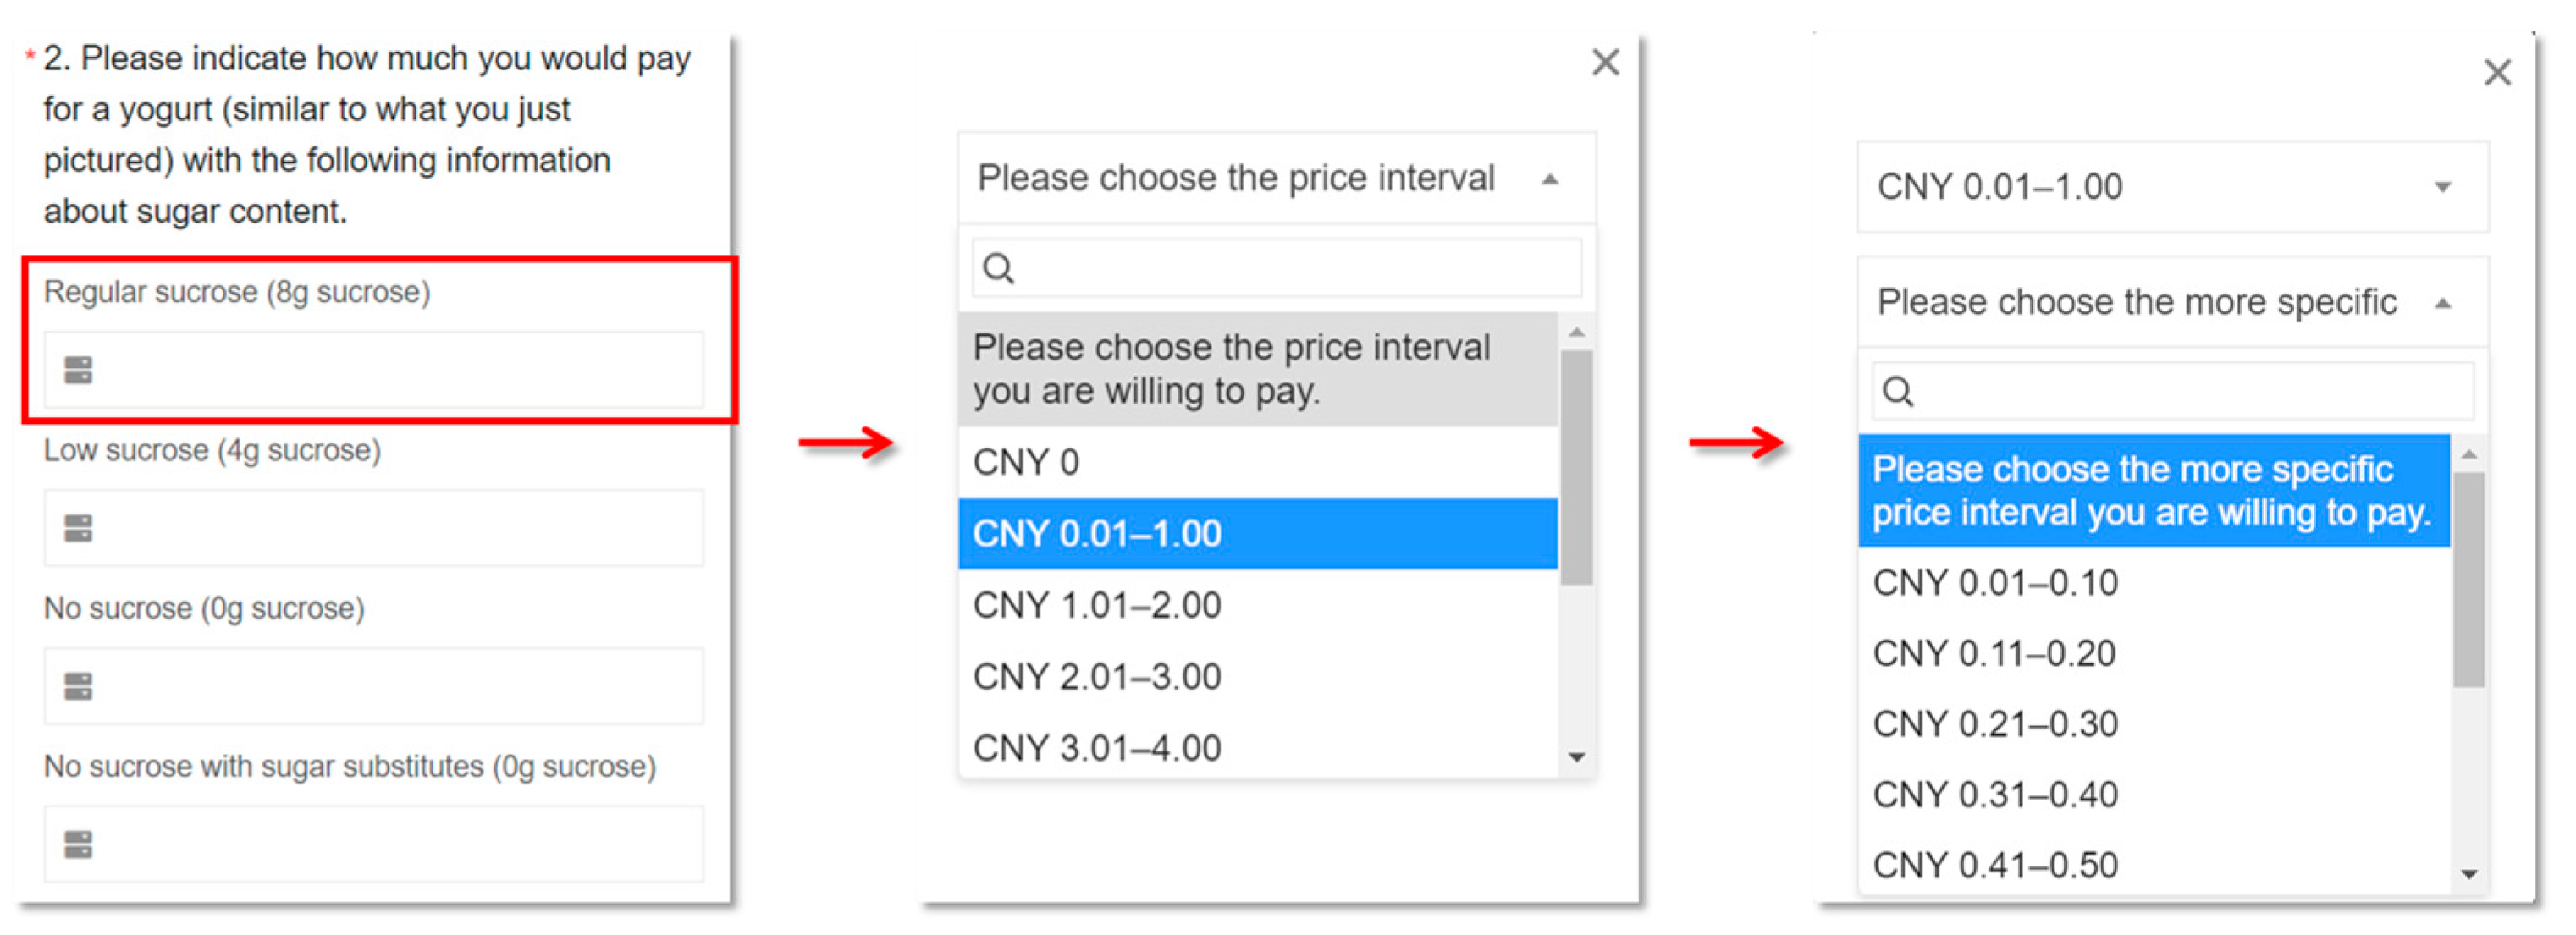Image resolution: width=2576 pixels, height=935 pixels.
Task: Close the specific price interval popup
Action: pyautogui.click(x=2497, y=72)
